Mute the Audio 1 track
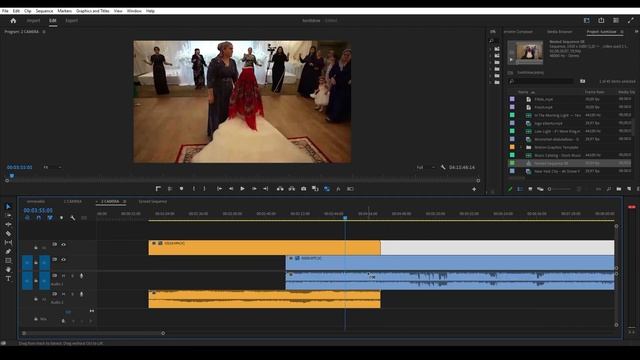Viewport: 640px width, 360px height. 63,276
